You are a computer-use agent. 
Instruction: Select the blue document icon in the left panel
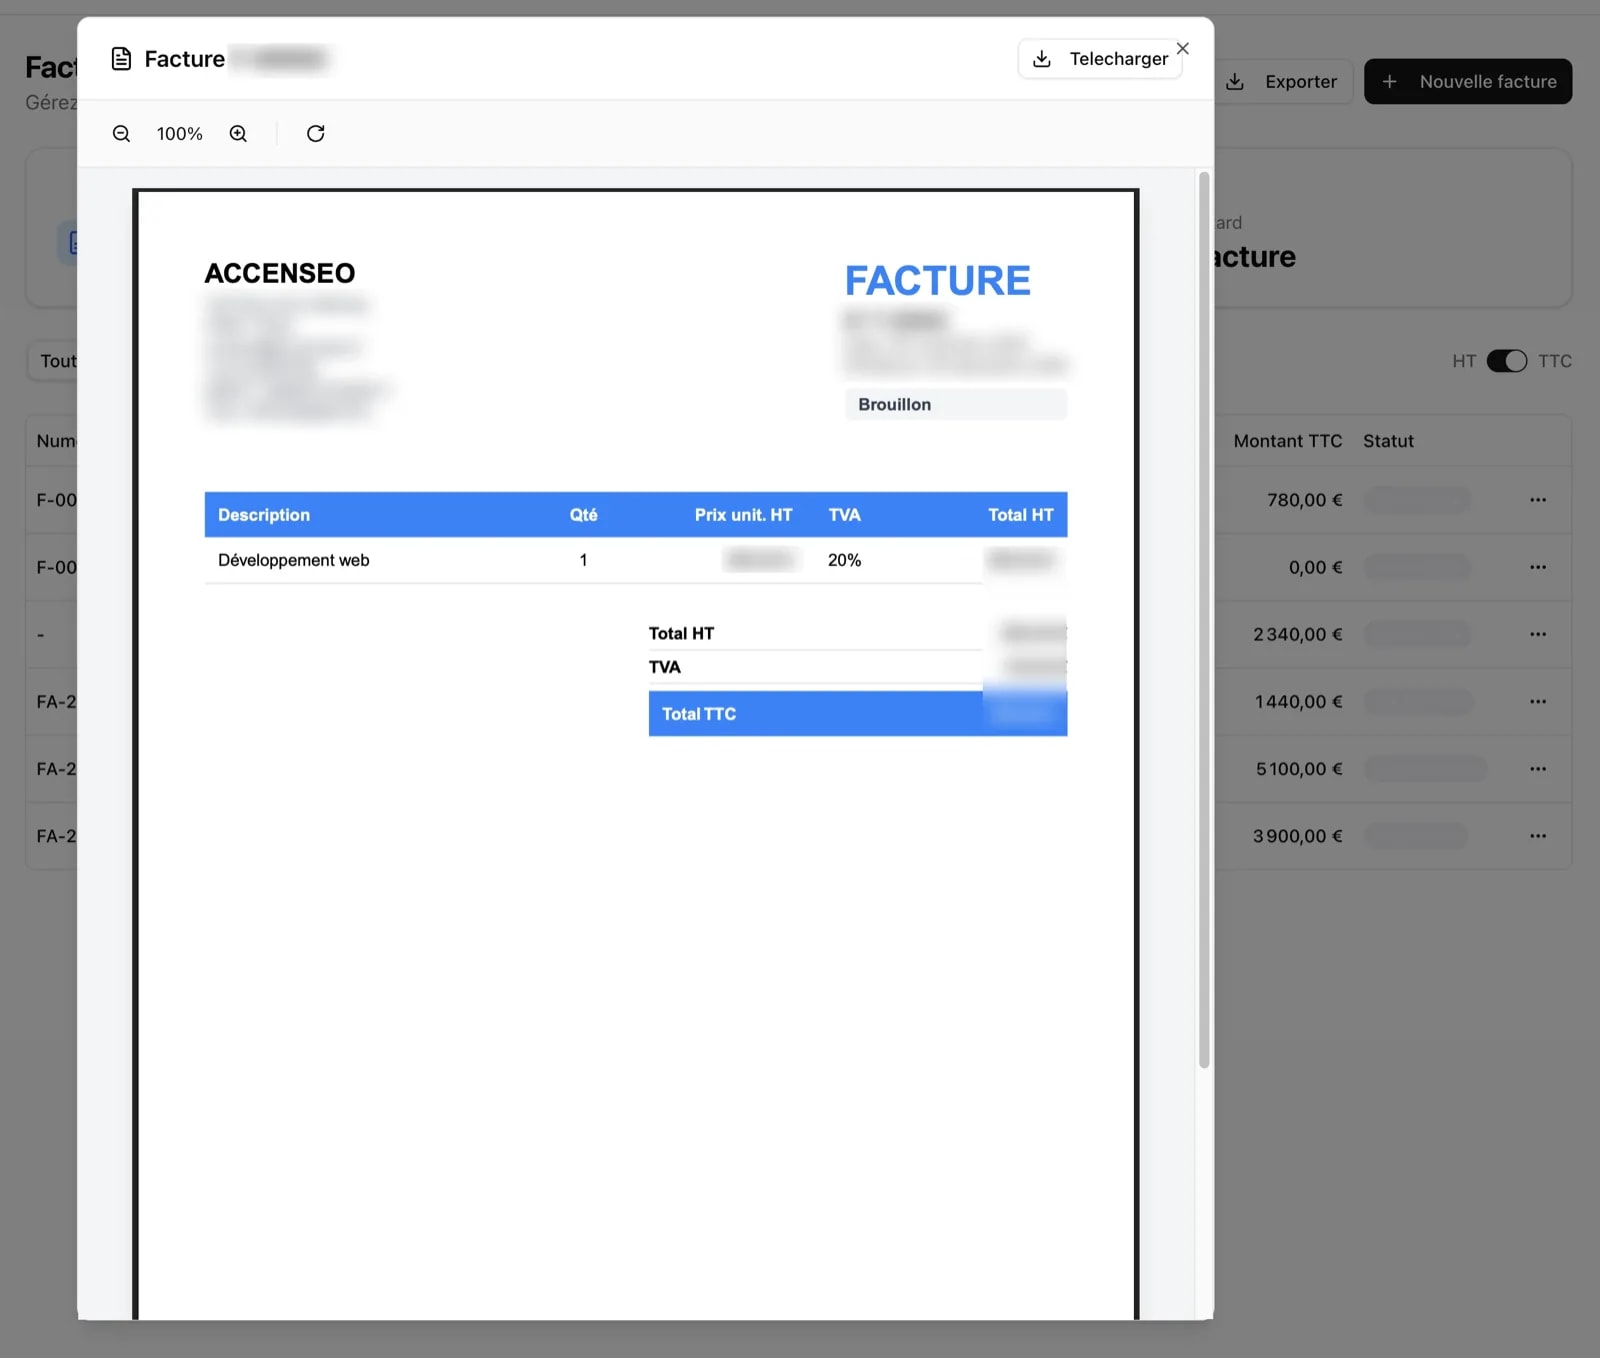pyautogui.click(x=74, y=243)
